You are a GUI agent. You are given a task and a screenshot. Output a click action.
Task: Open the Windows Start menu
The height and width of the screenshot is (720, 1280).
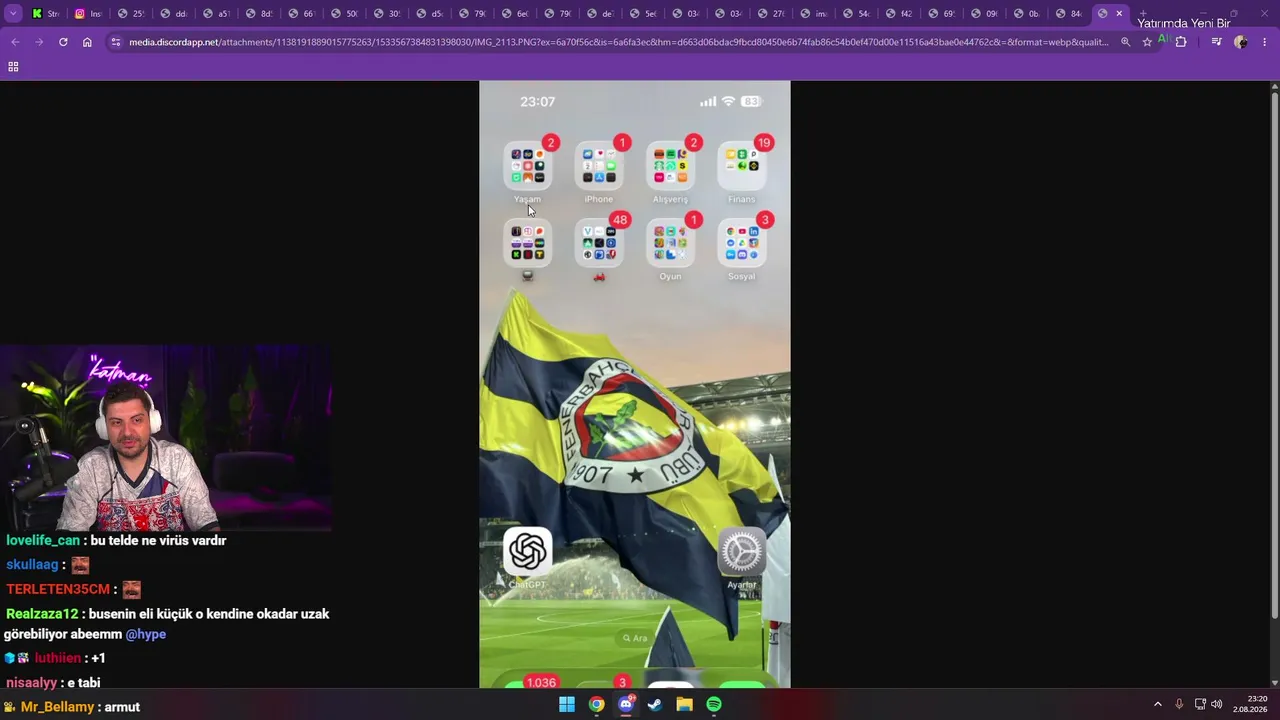(567, 705)
